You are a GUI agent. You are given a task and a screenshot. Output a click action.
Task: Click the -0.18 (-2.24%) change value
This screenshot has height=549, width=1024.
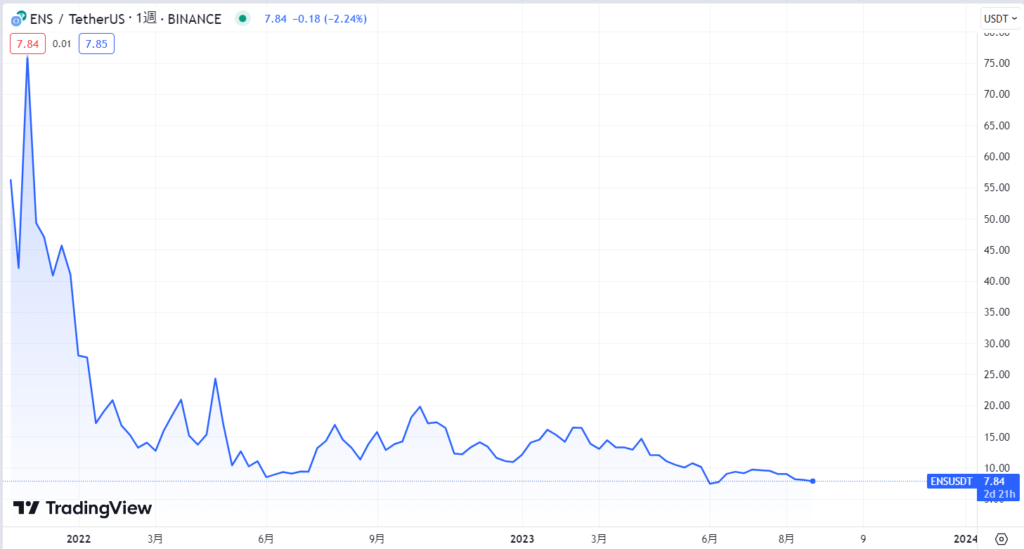(x=329, y=19)
